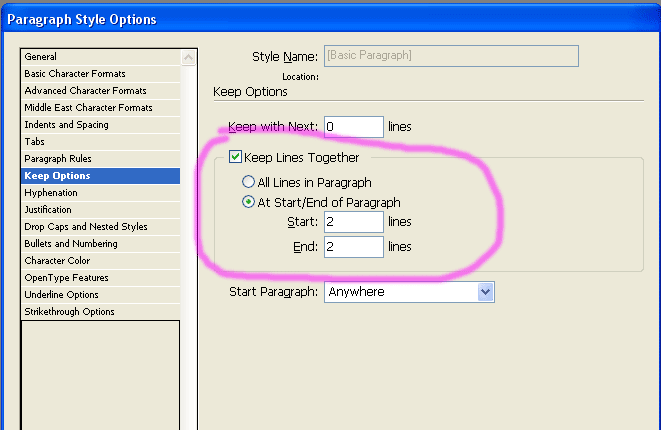Open Strikethrough Options category
The height and width of the screenshot is (430, 661).
pyautogui.click(x=100, y=312)
